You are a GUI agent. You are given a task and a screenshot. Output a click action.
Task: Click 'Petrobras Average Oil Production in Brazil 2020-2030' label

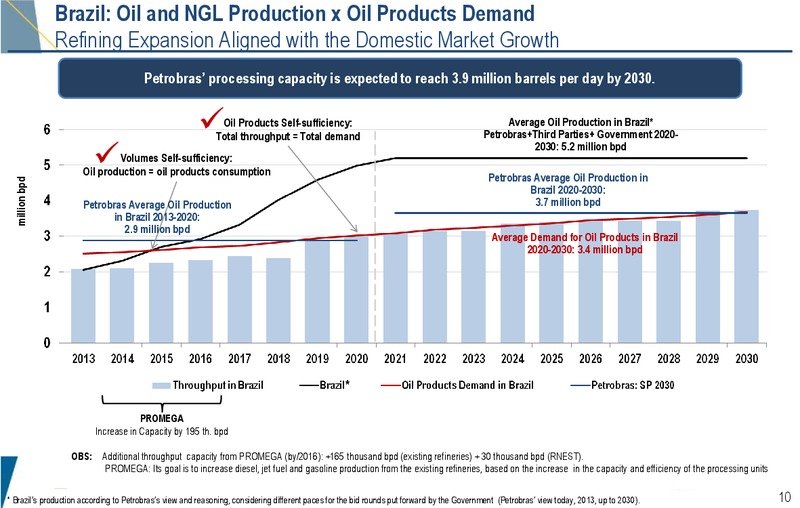[x=568, y=190]
